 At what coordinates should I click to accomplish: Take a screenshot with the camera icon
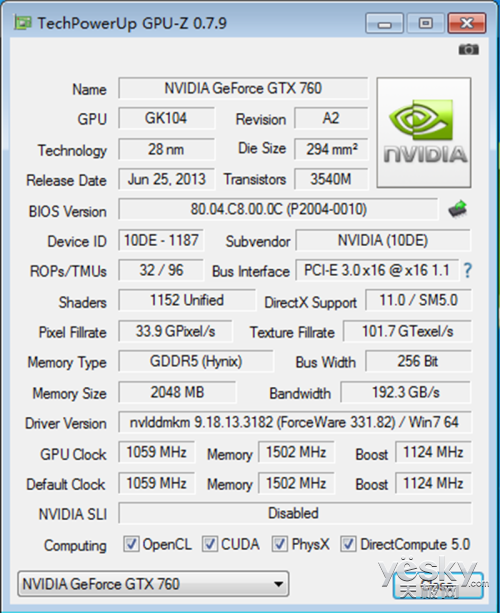(x=468, y=49)
